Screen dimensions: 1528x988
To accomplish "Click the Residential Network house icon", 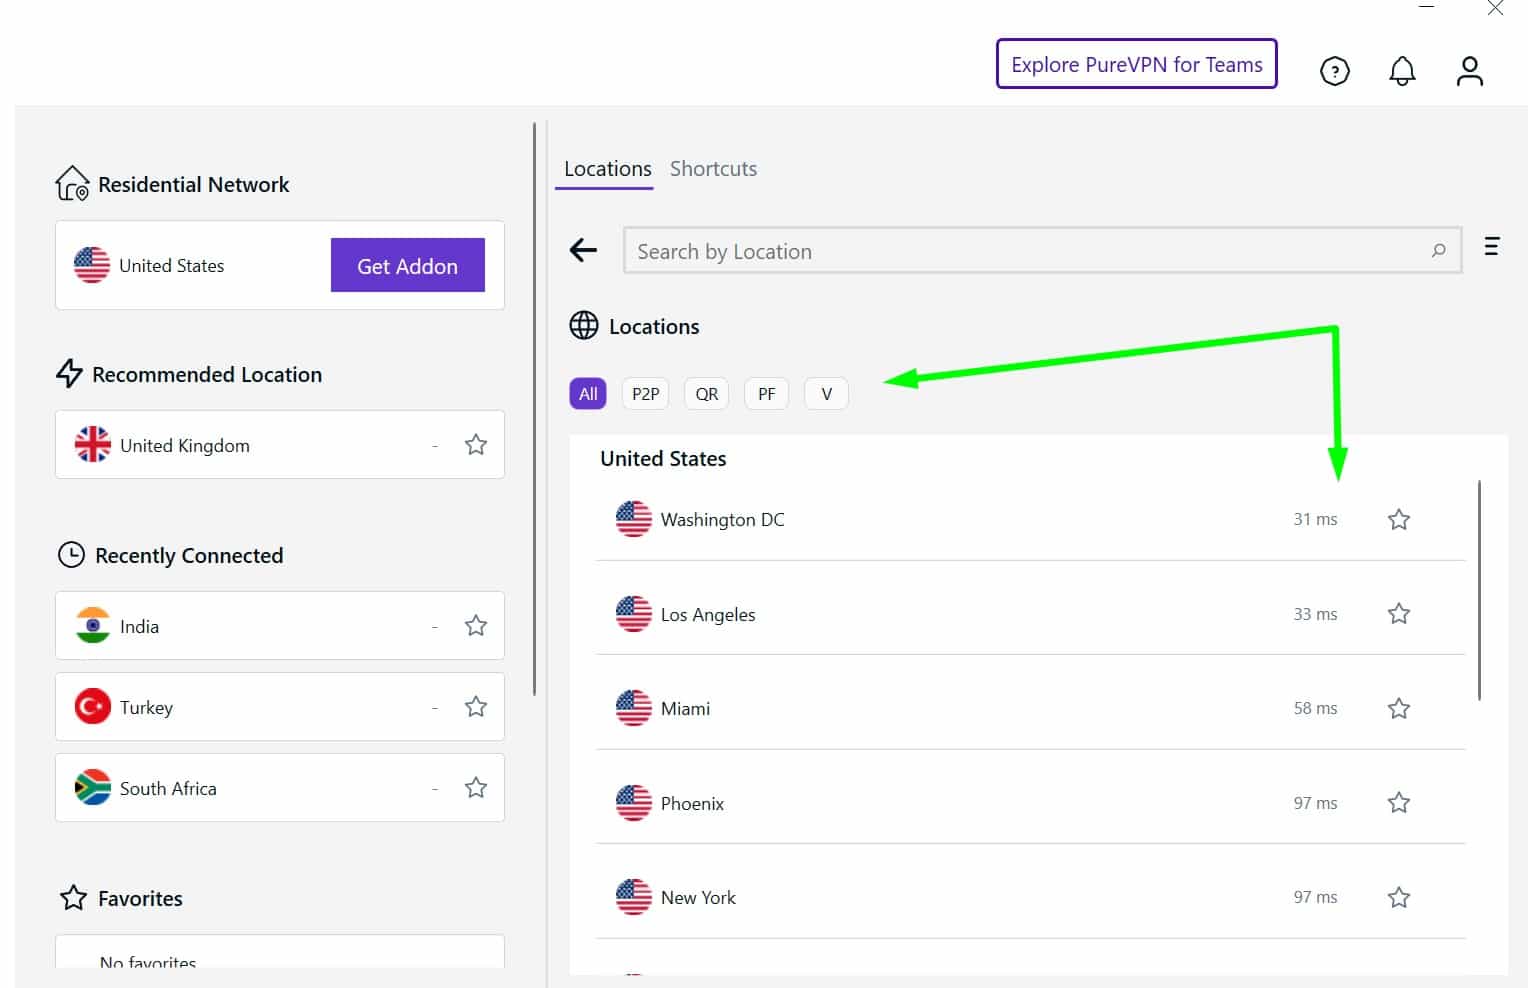I will click(72, 183).
